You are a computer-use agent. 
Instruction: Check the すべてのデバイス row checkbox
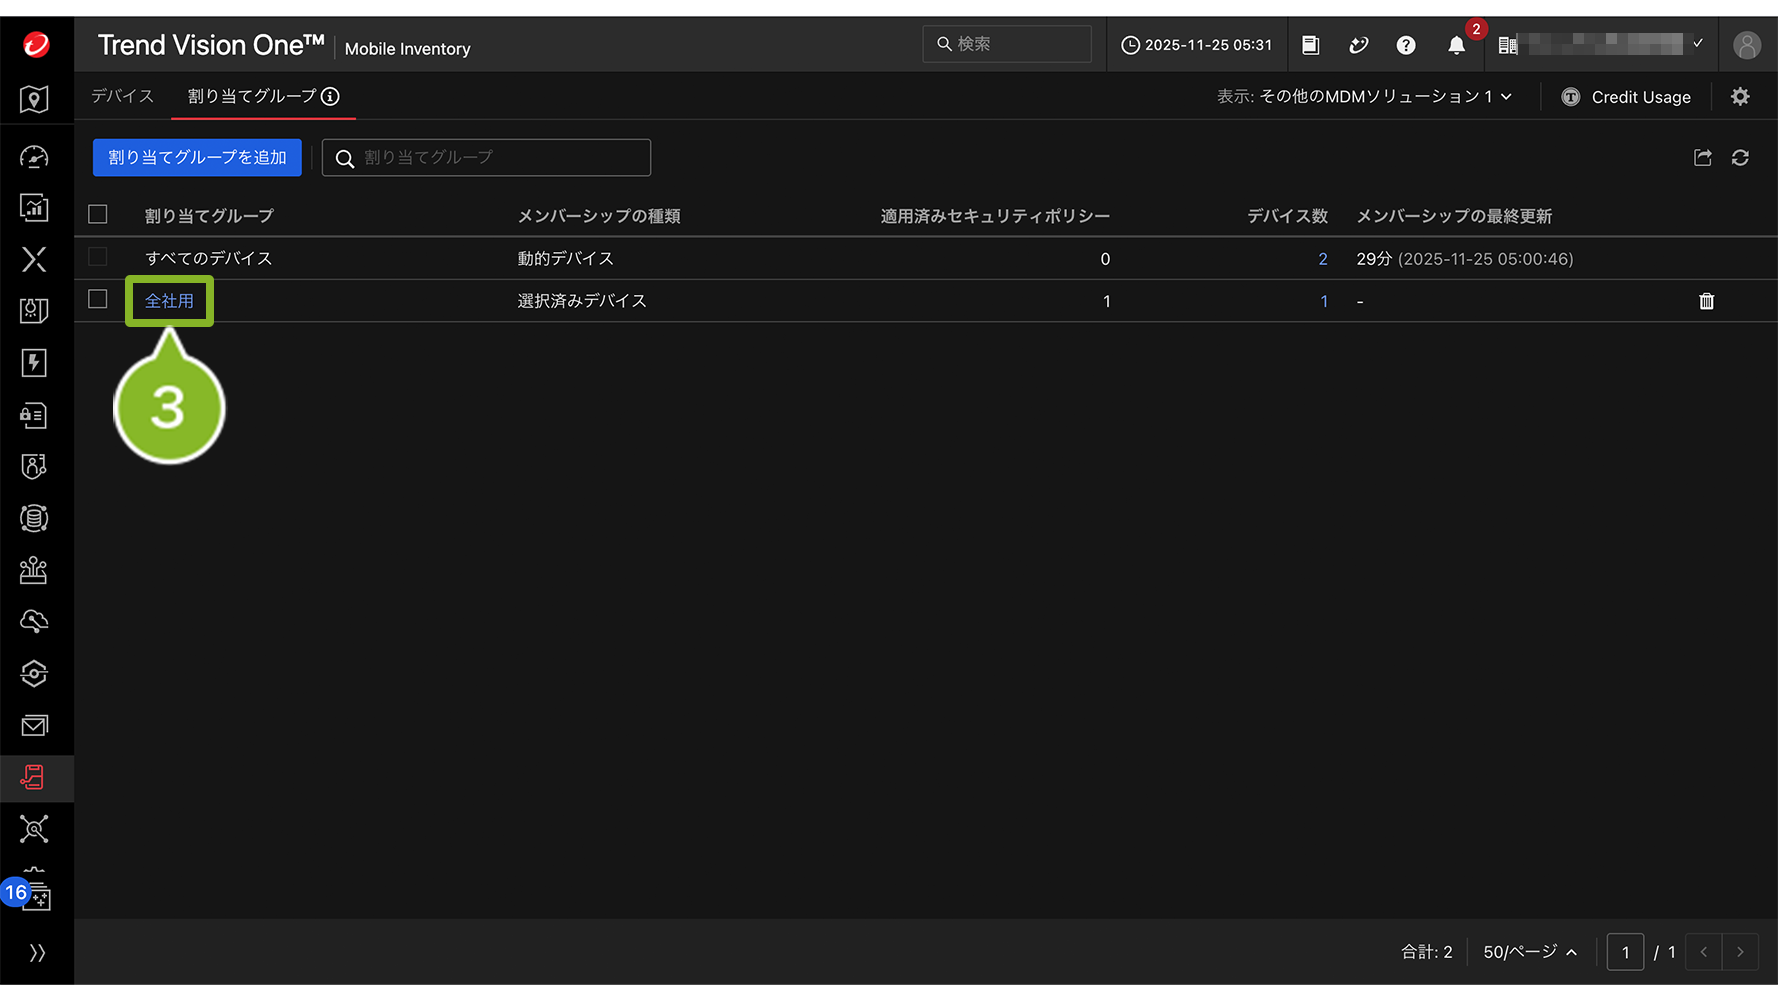98,258
